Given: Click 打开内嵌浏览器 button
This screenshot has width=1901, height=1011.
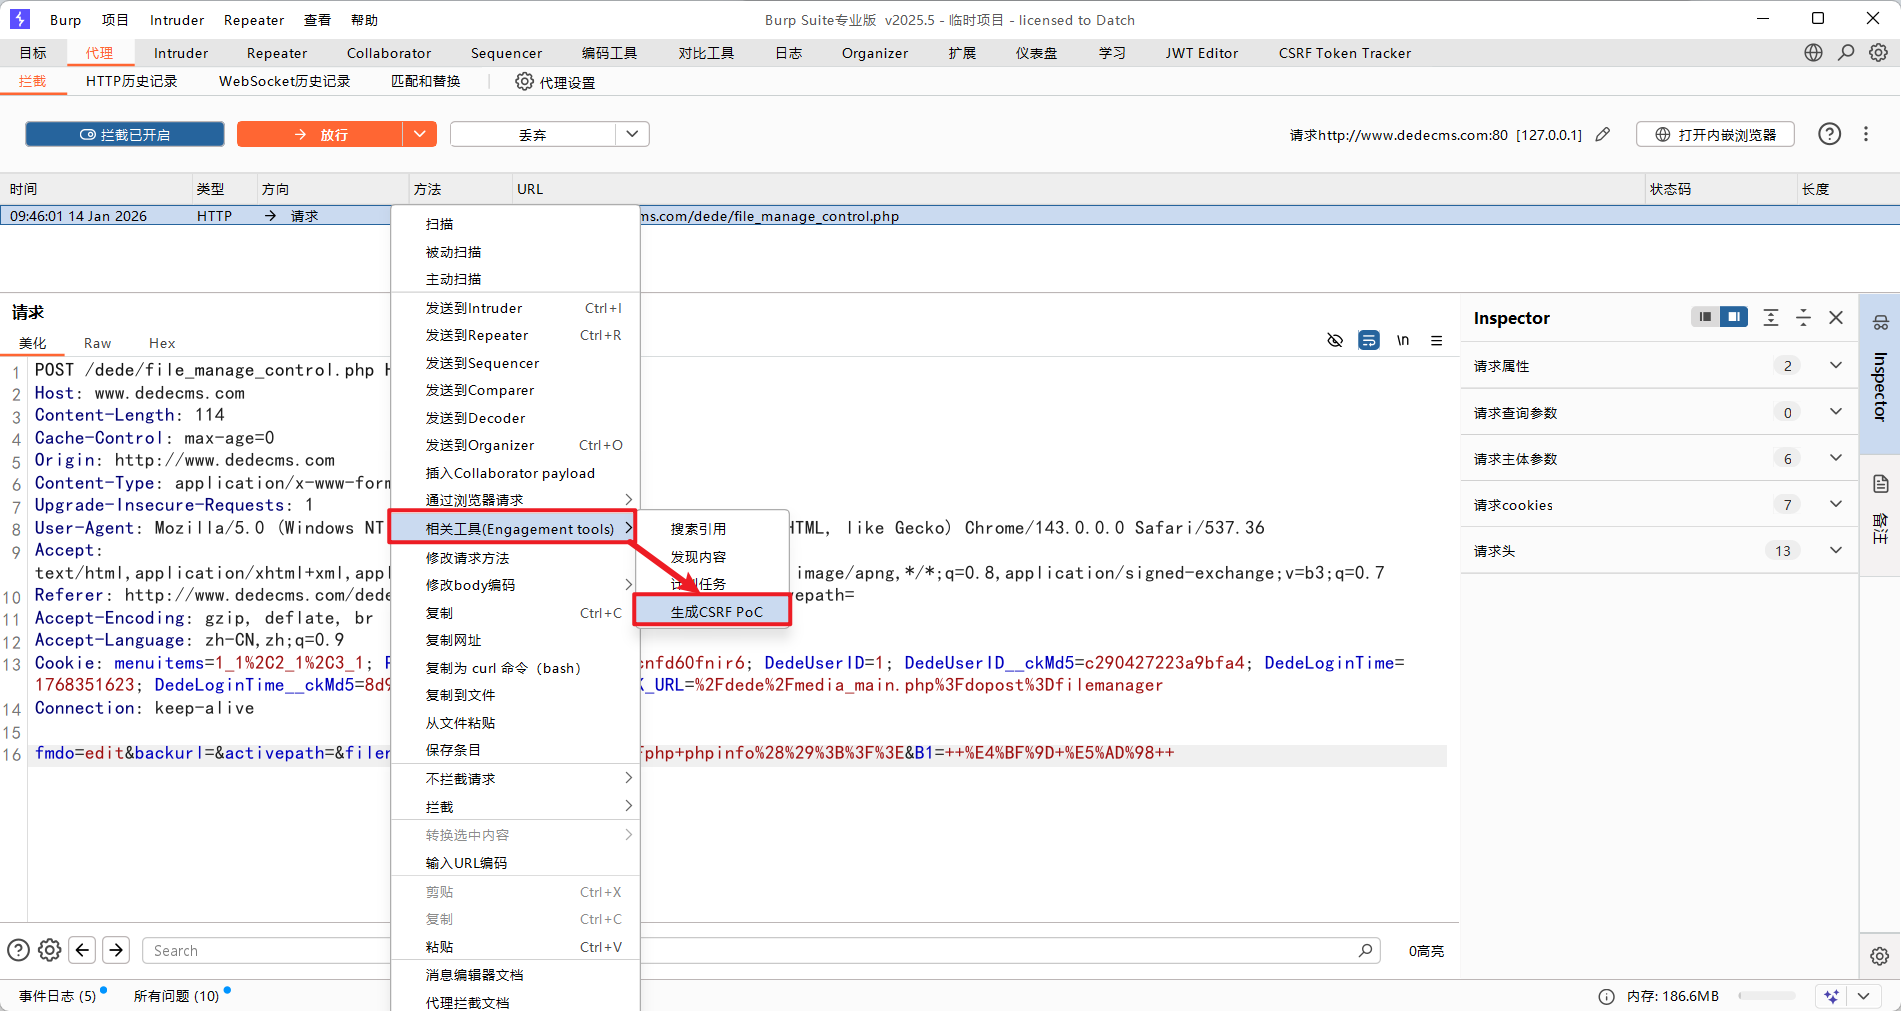Looking at the screenshot, I should pos(1715,134).
